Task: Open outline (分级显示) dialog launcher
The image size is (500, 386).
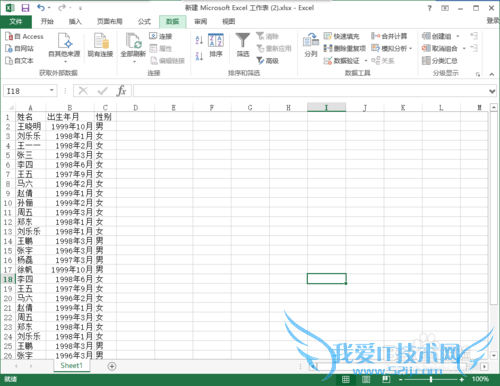Action: [478, 74]
